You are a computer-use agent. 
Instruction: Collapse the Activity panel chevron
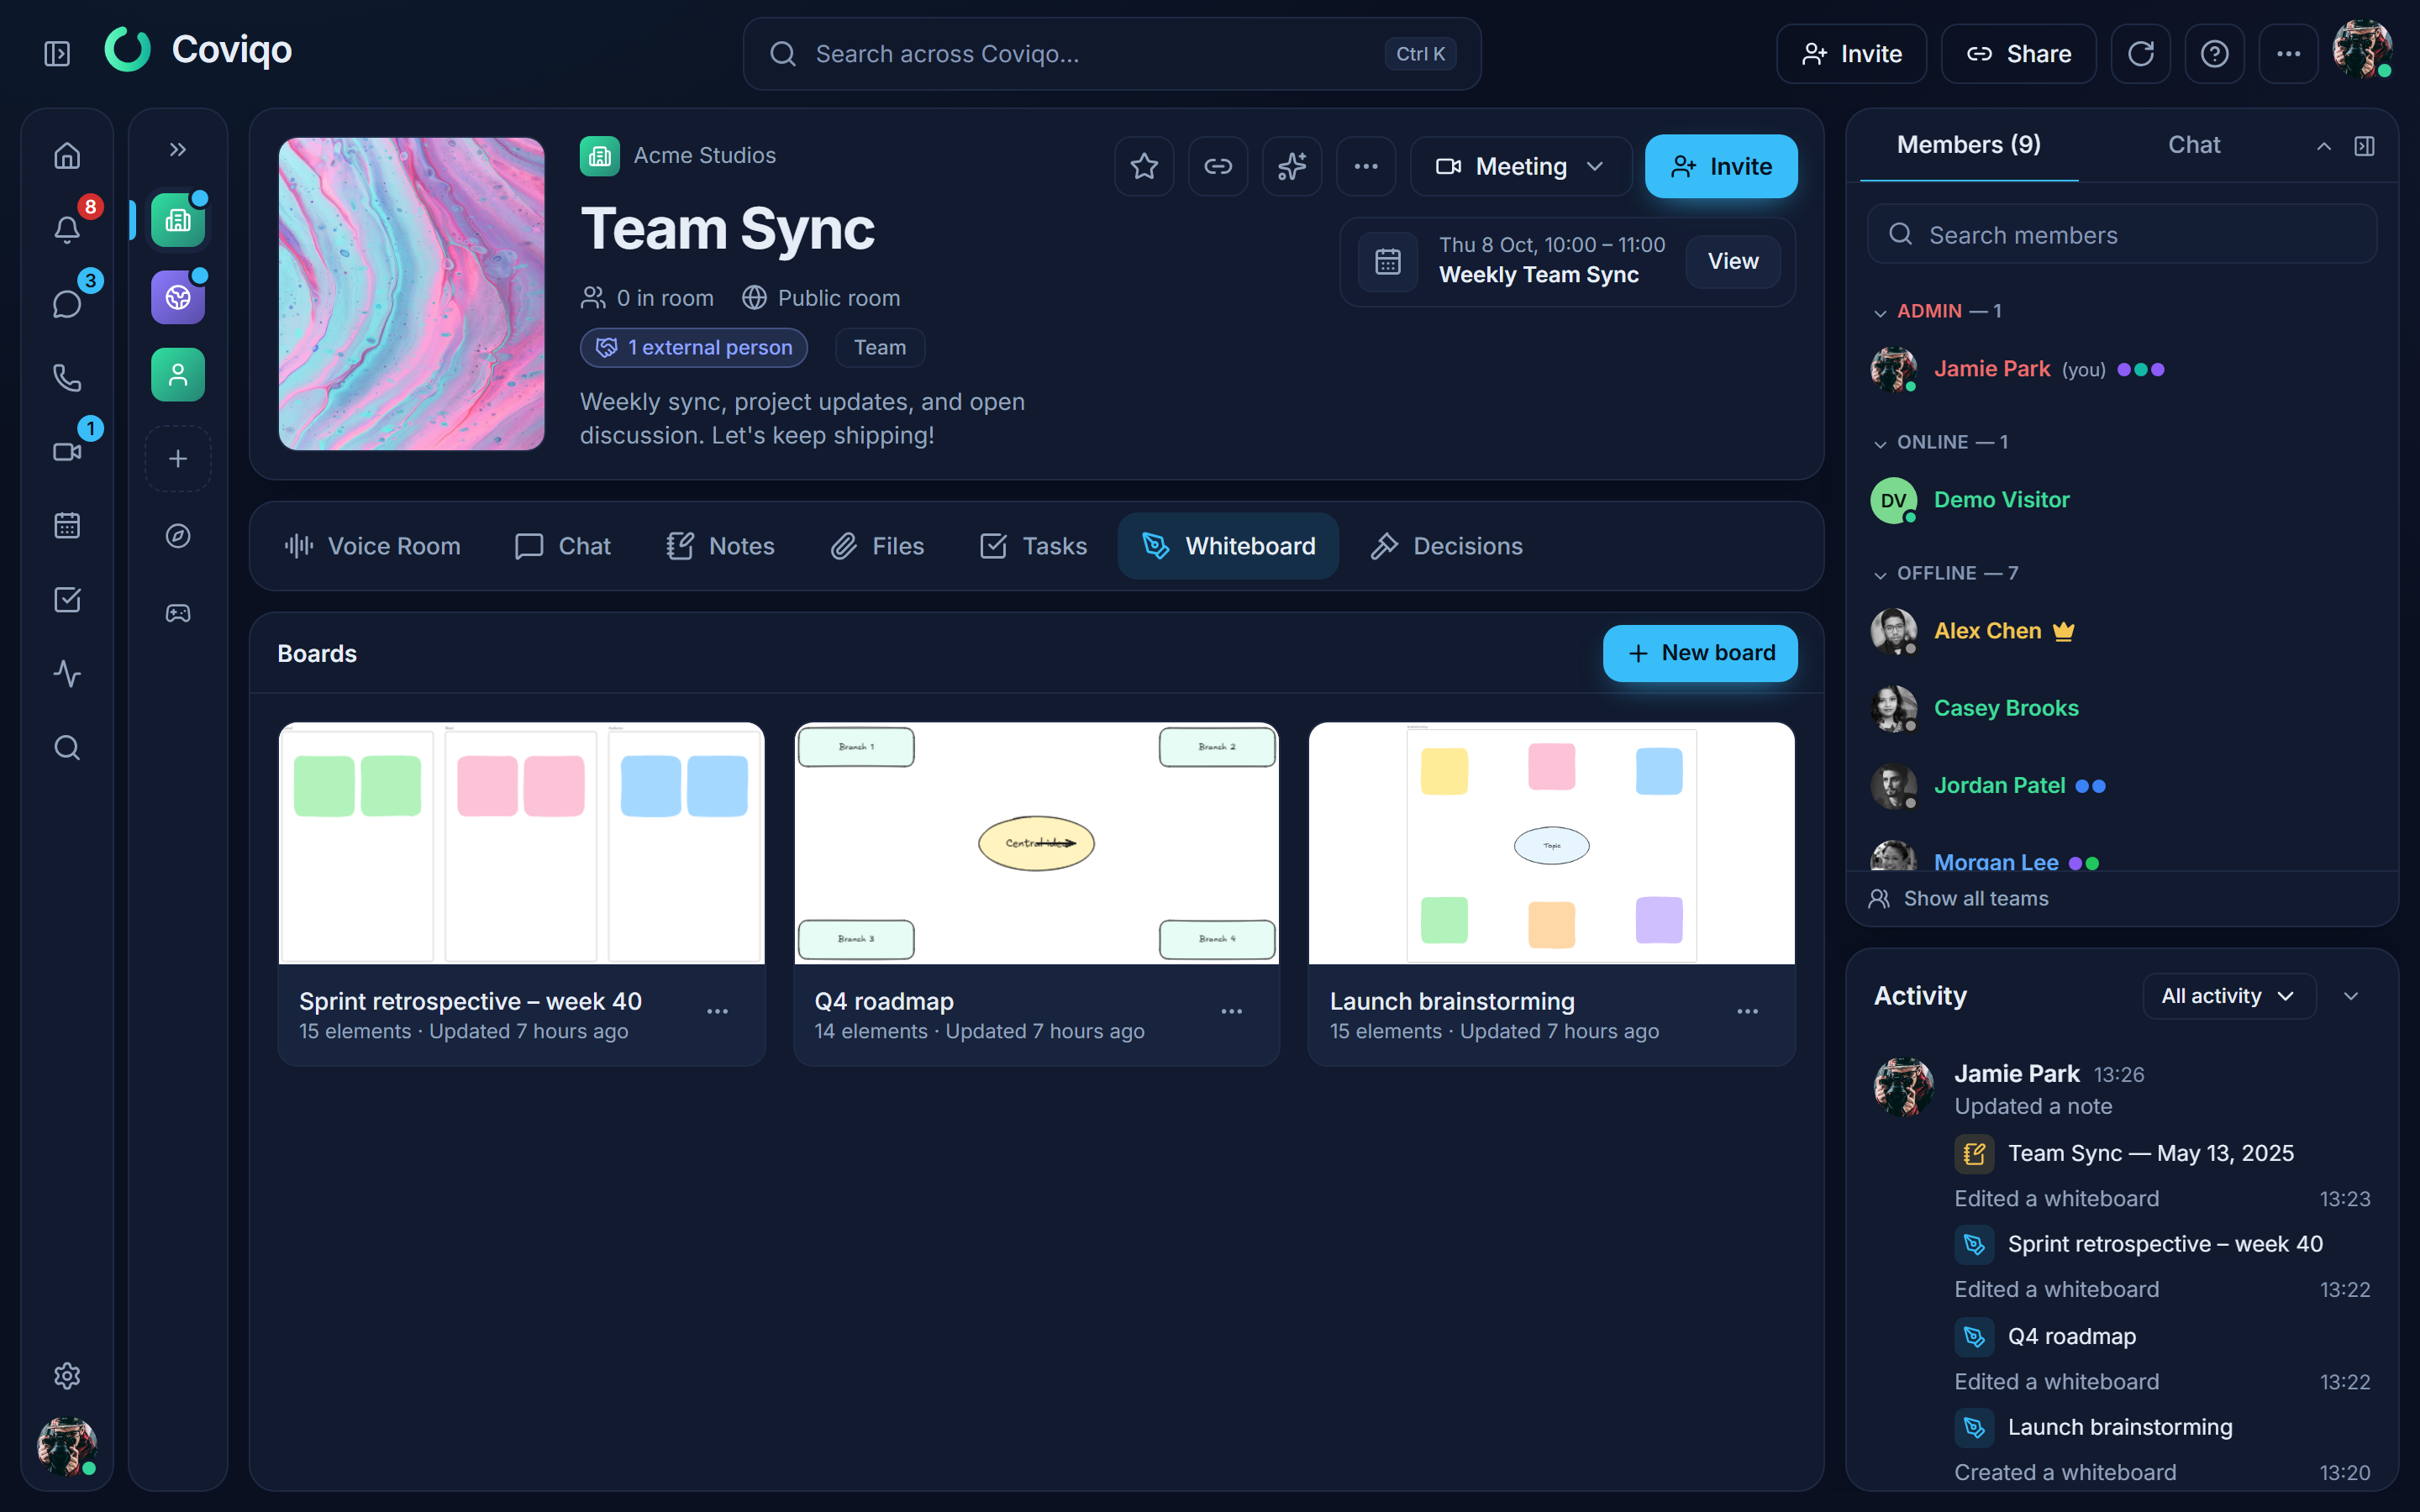coord(2351,996)
